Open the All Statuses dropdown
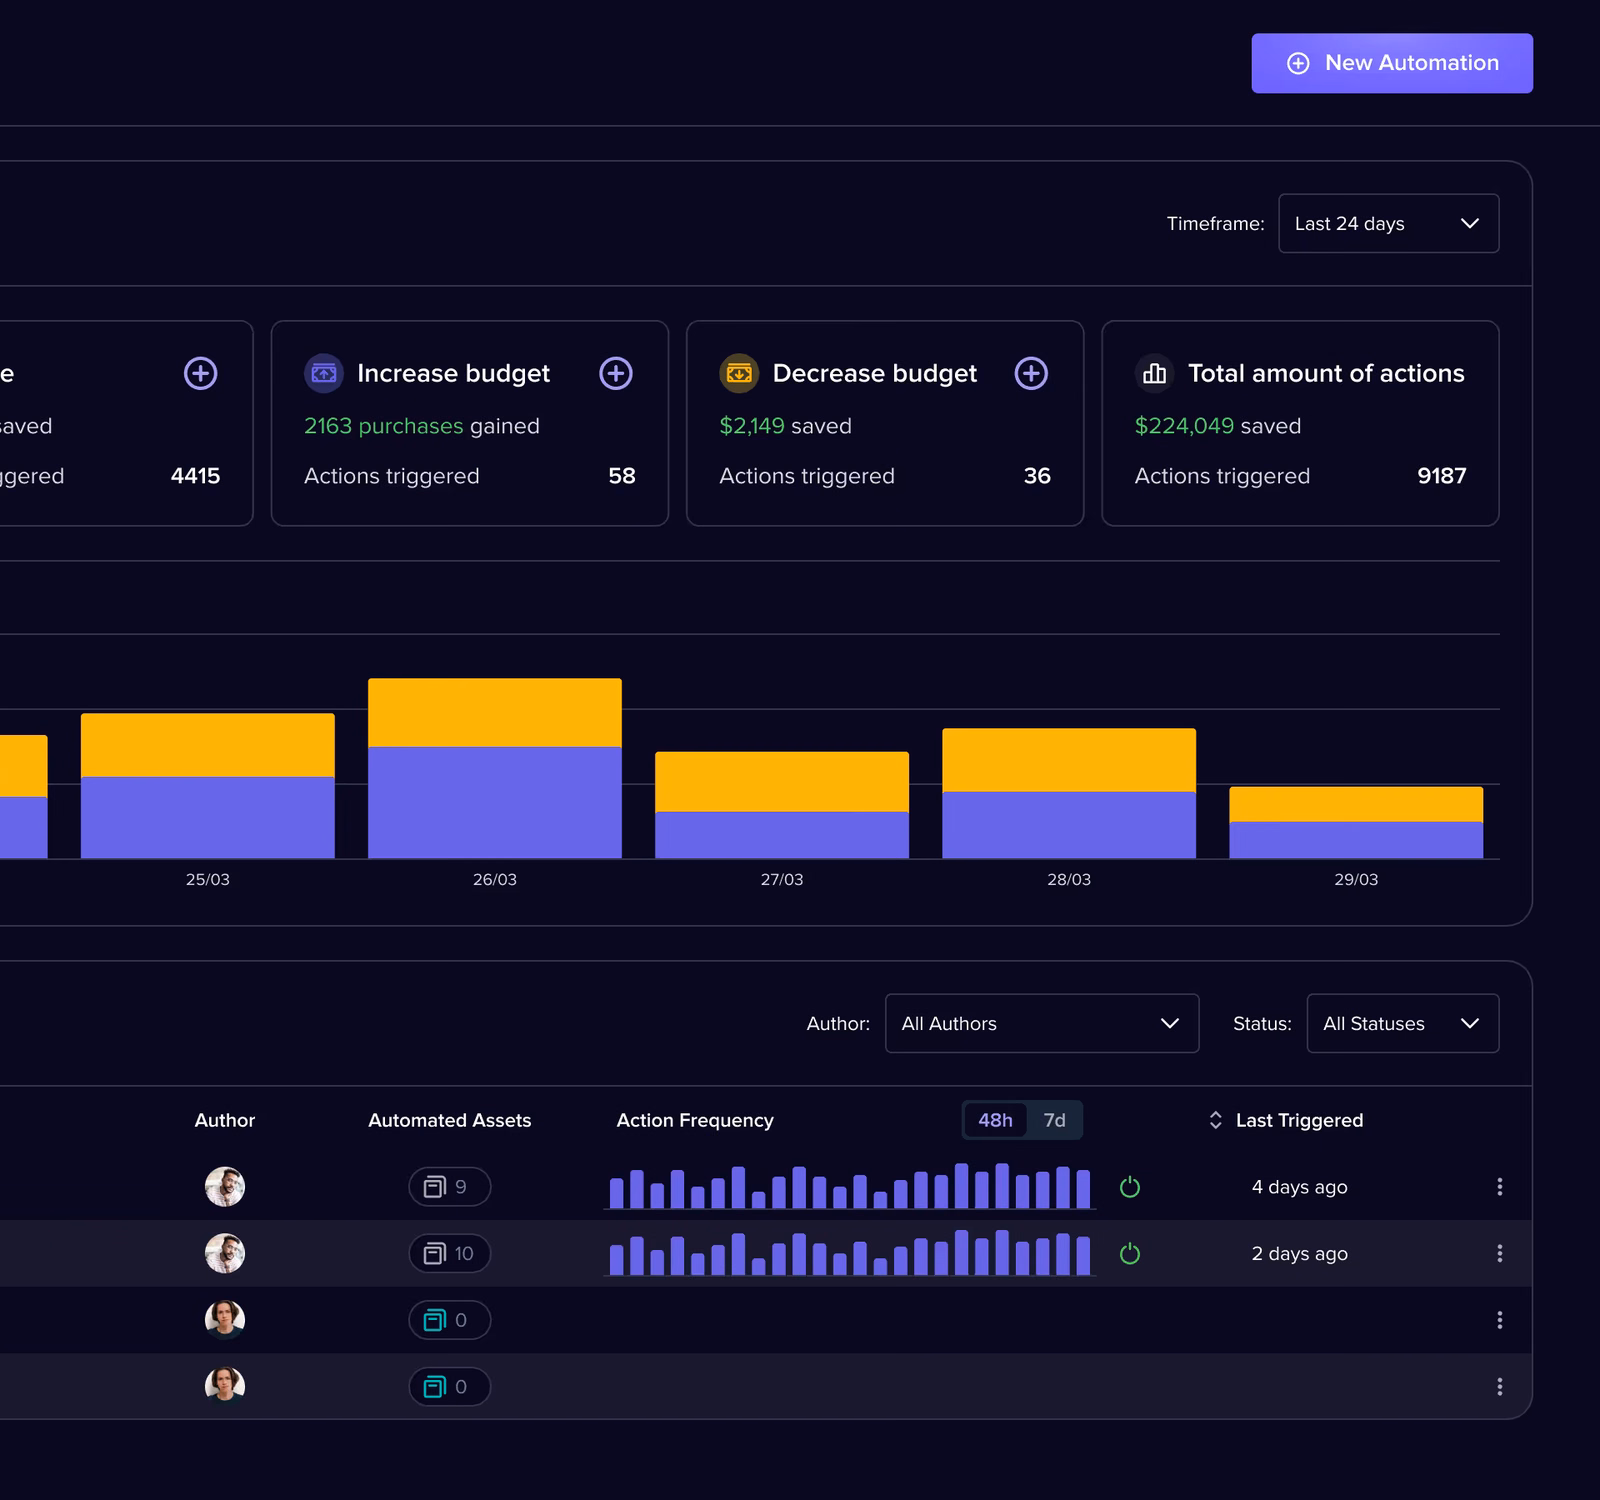Image resolution: width=1600 pixels, height=1500 pixels. coord(1402,1023)
